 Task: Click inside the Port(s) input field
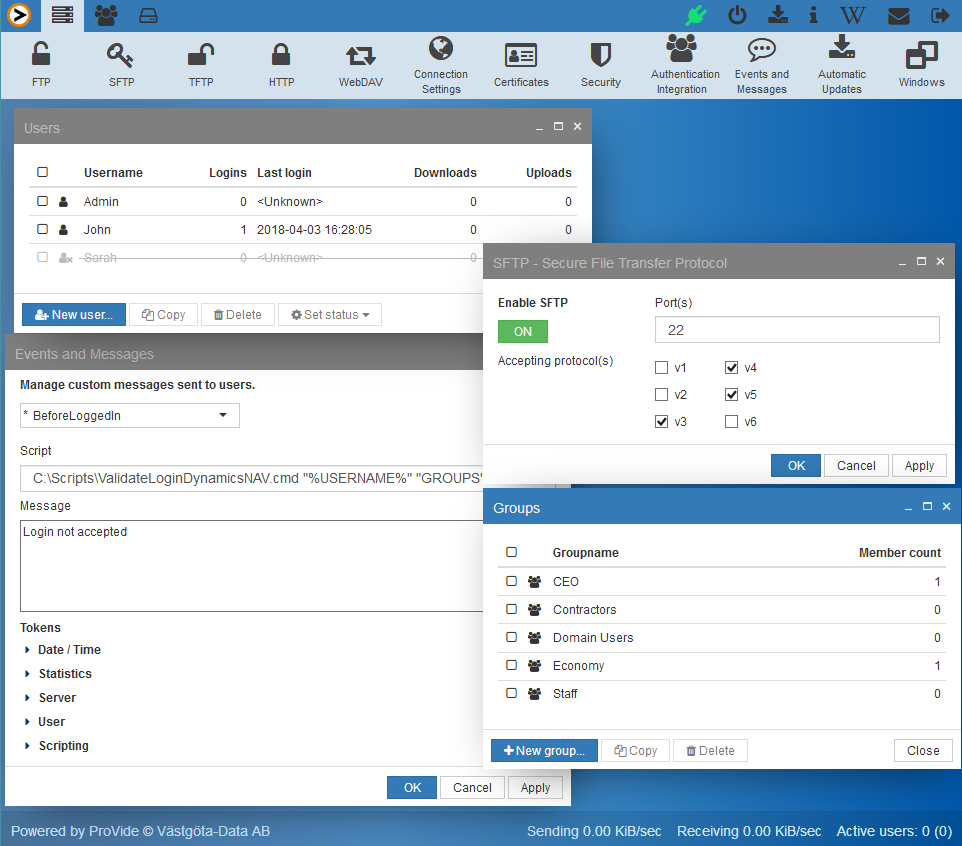coord(797,329)
